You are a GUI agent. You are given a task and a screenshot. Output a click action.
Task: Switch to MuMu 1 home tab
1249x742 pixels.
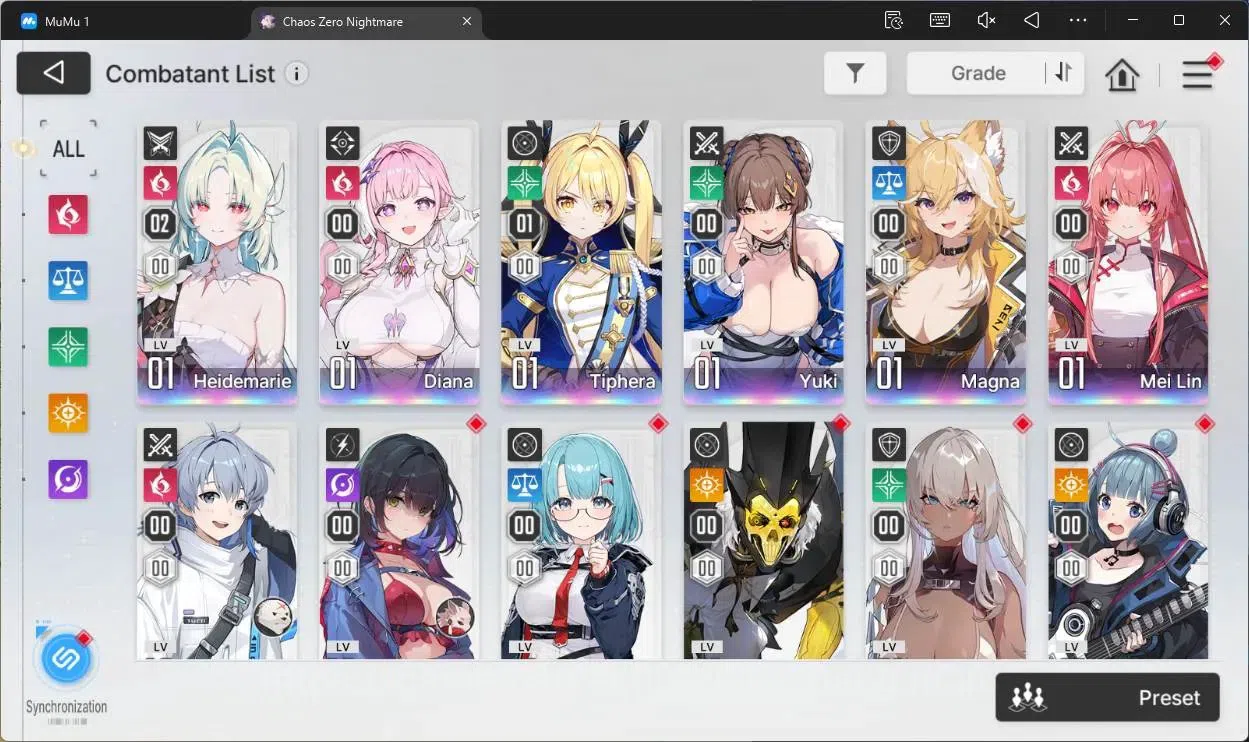68,21
